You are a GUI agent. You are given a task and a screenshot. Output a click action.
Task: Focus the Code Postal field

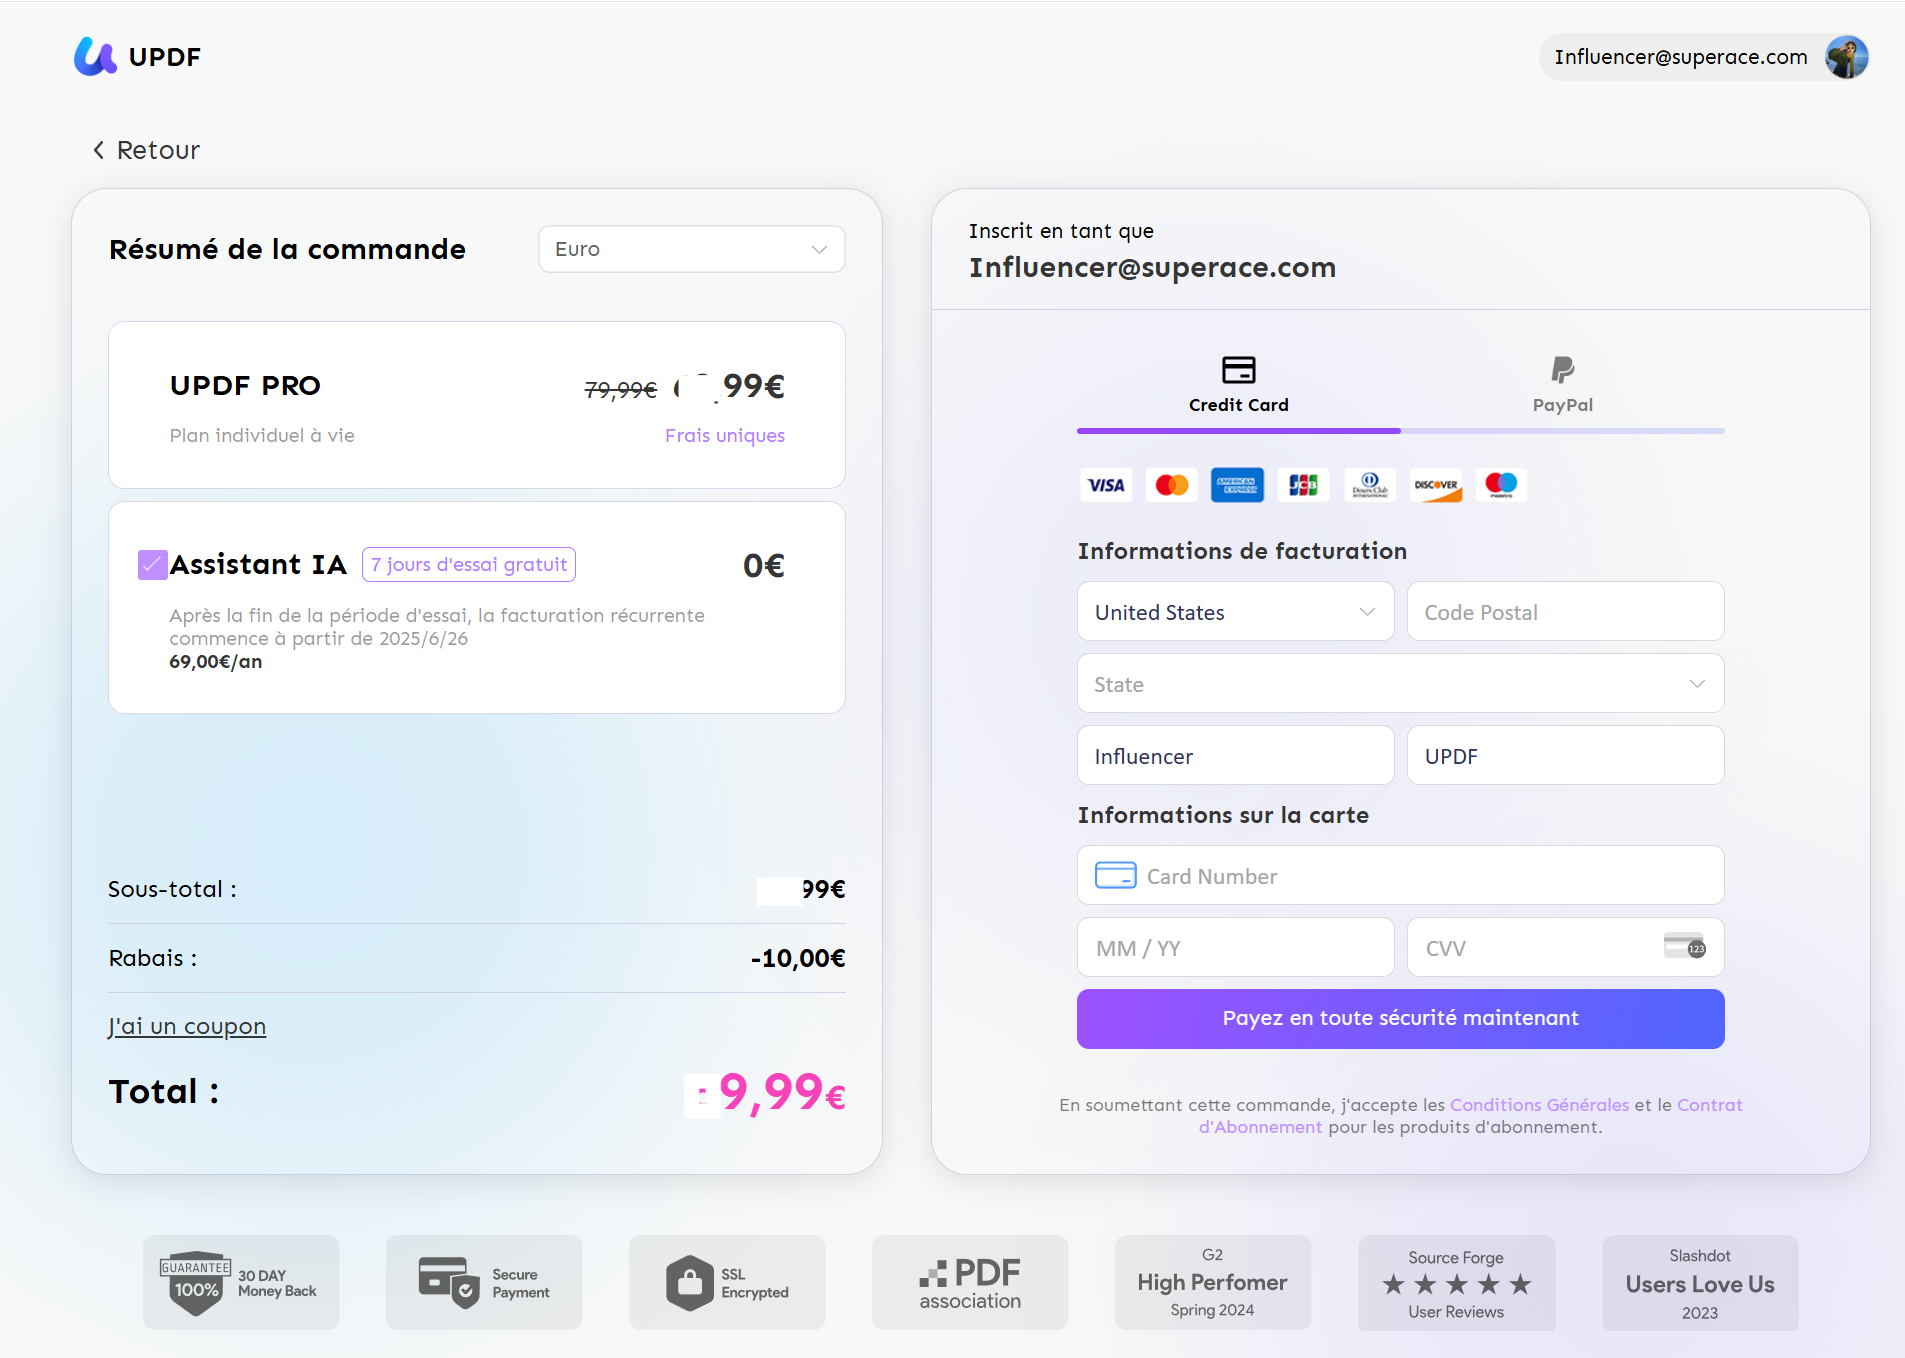1566,612
